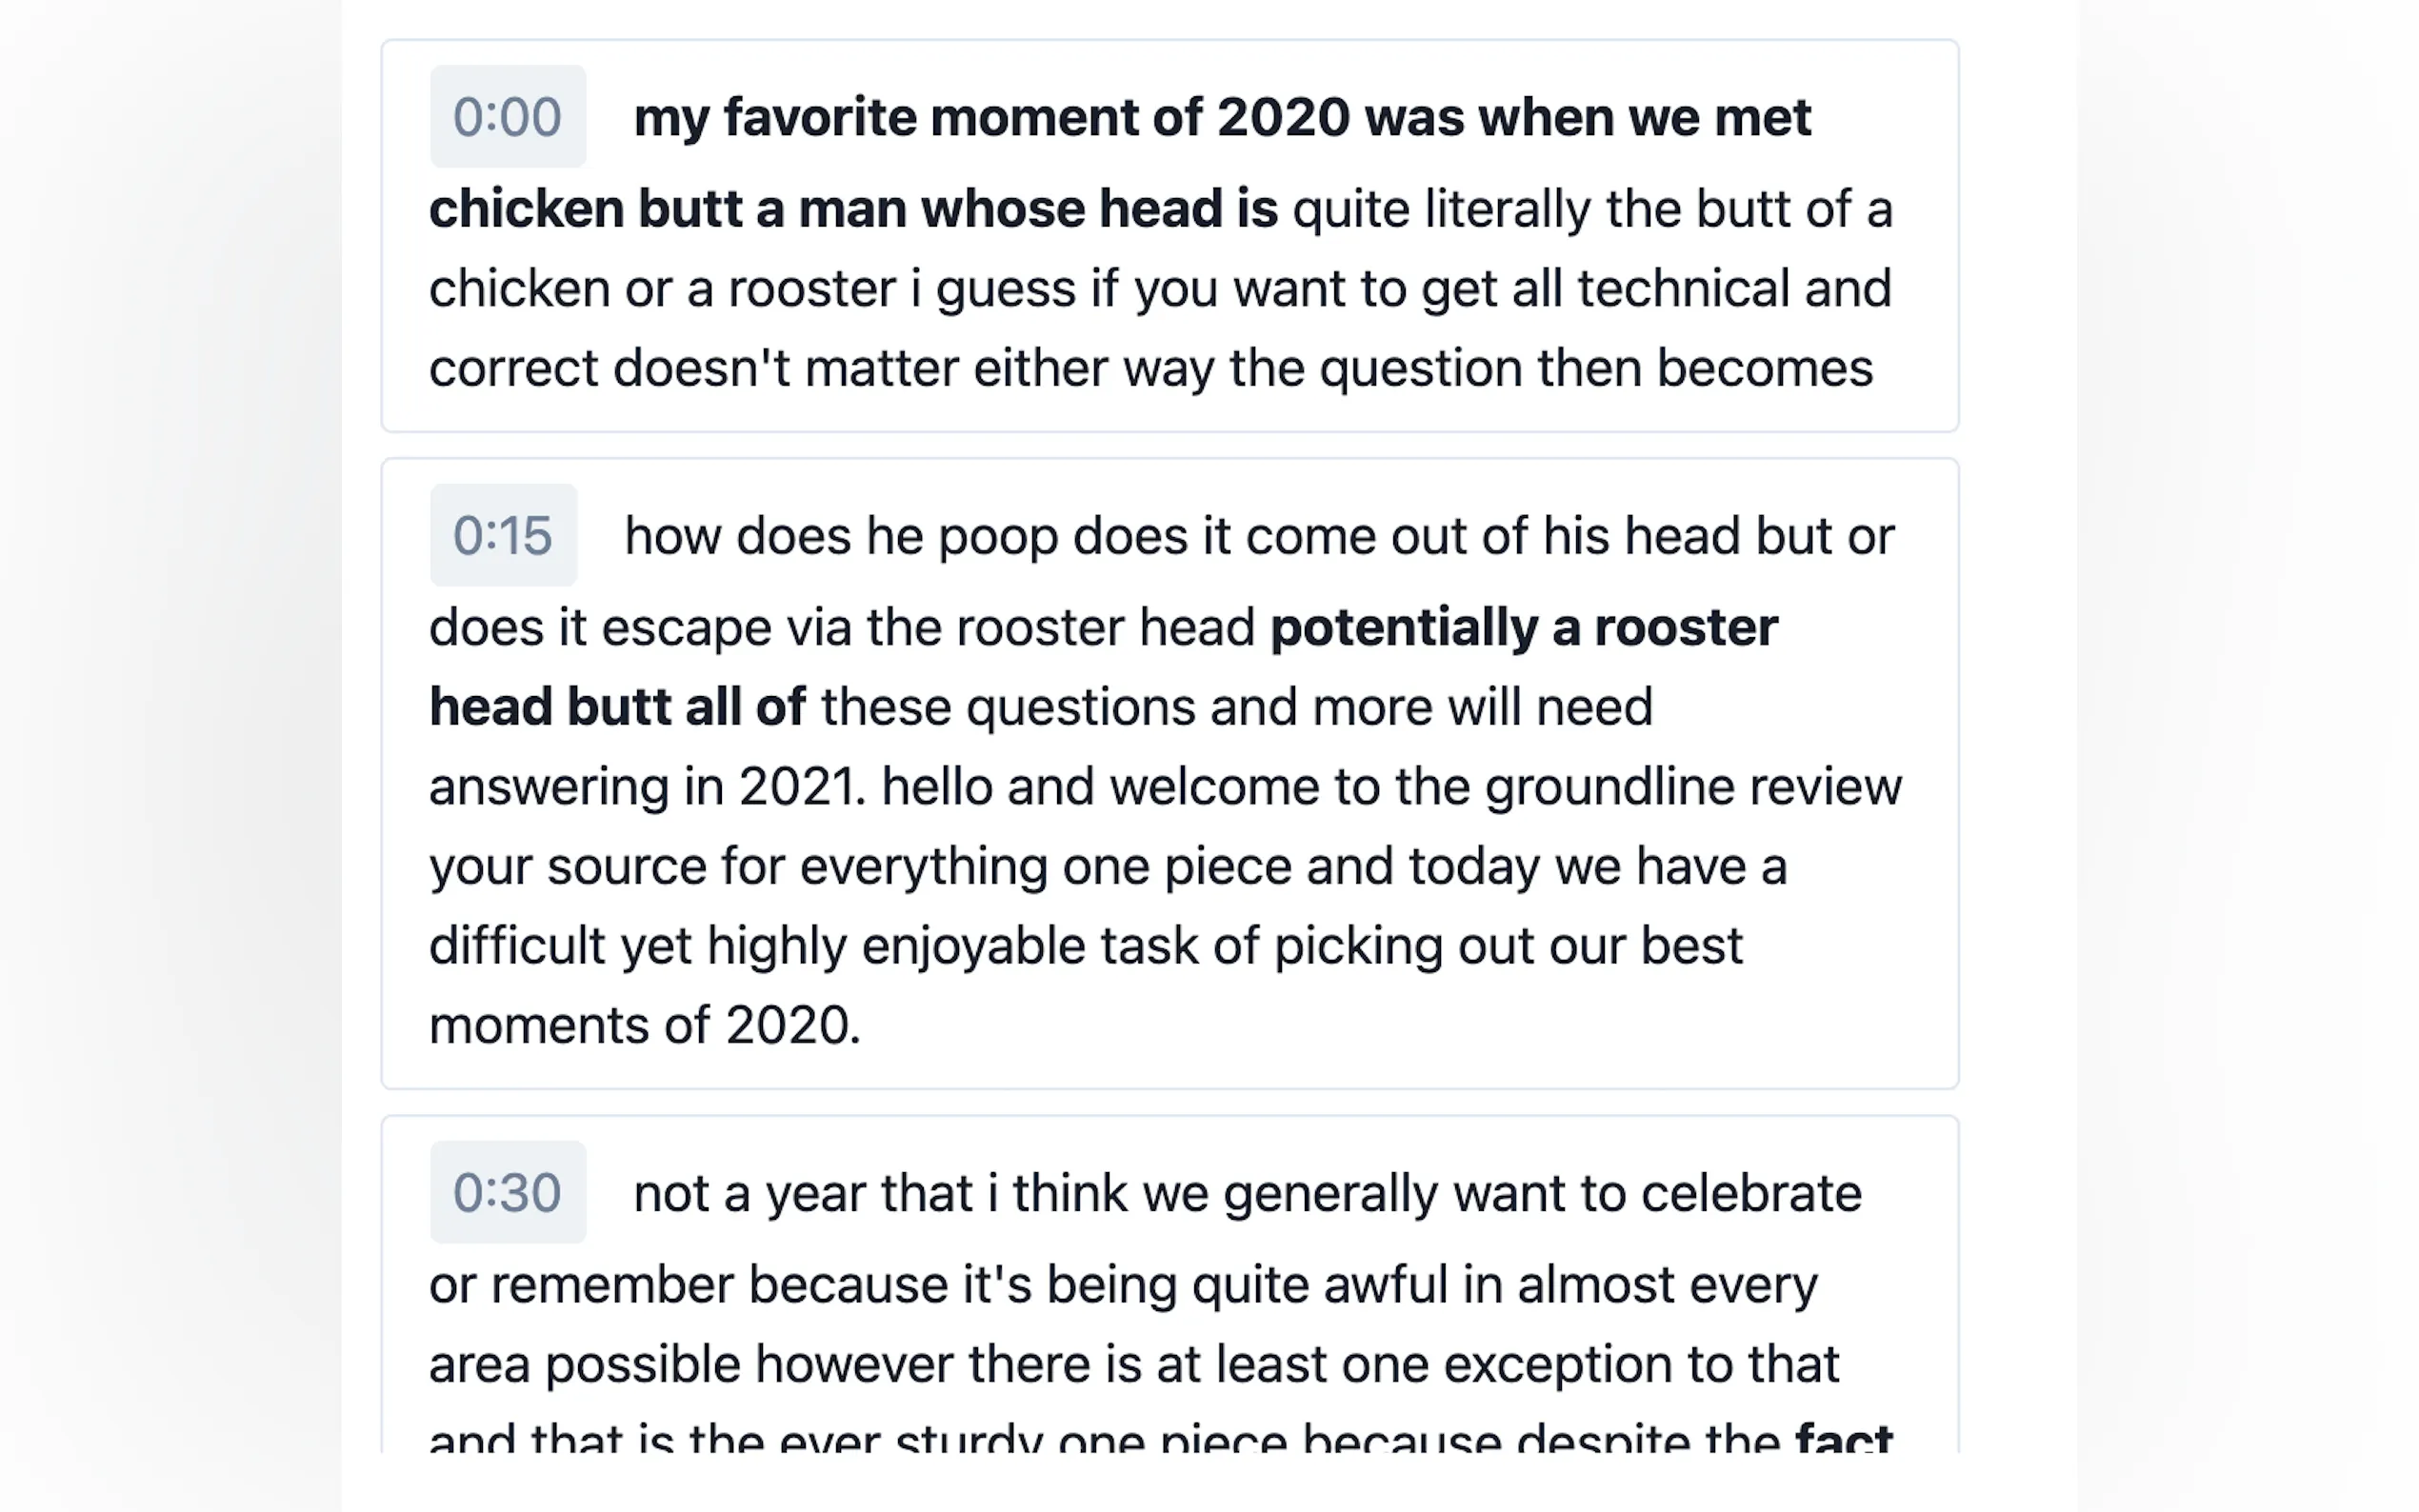Click line "difficult yet highly enjoyable task"

tap(812, 946)
